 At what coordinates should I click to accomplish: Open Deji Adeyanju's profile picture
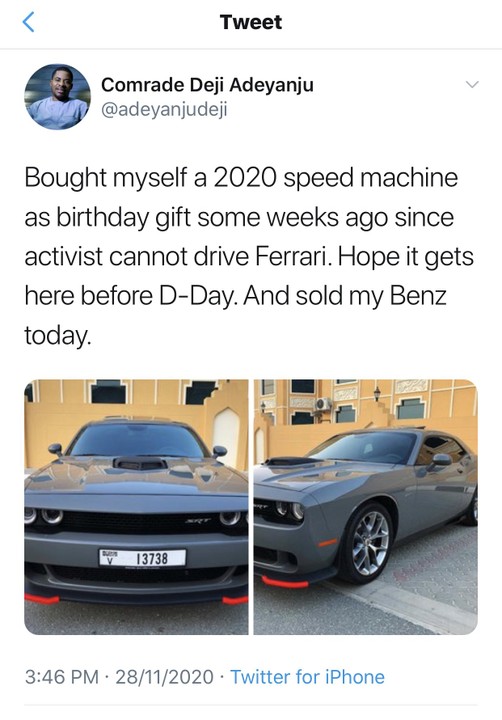tap(57, 97)
